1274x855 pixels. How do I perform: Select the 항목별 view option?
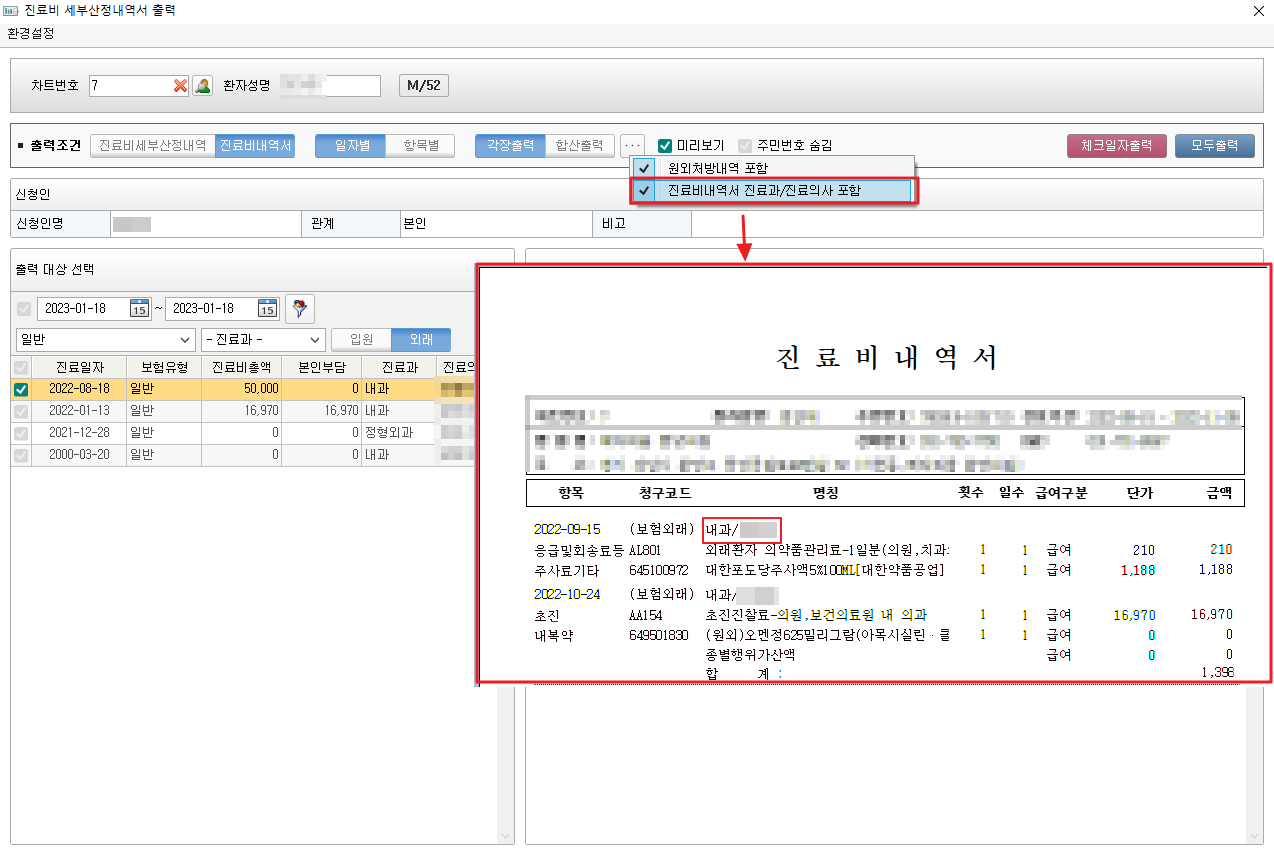pyautogui.click(x=421, y=146)
